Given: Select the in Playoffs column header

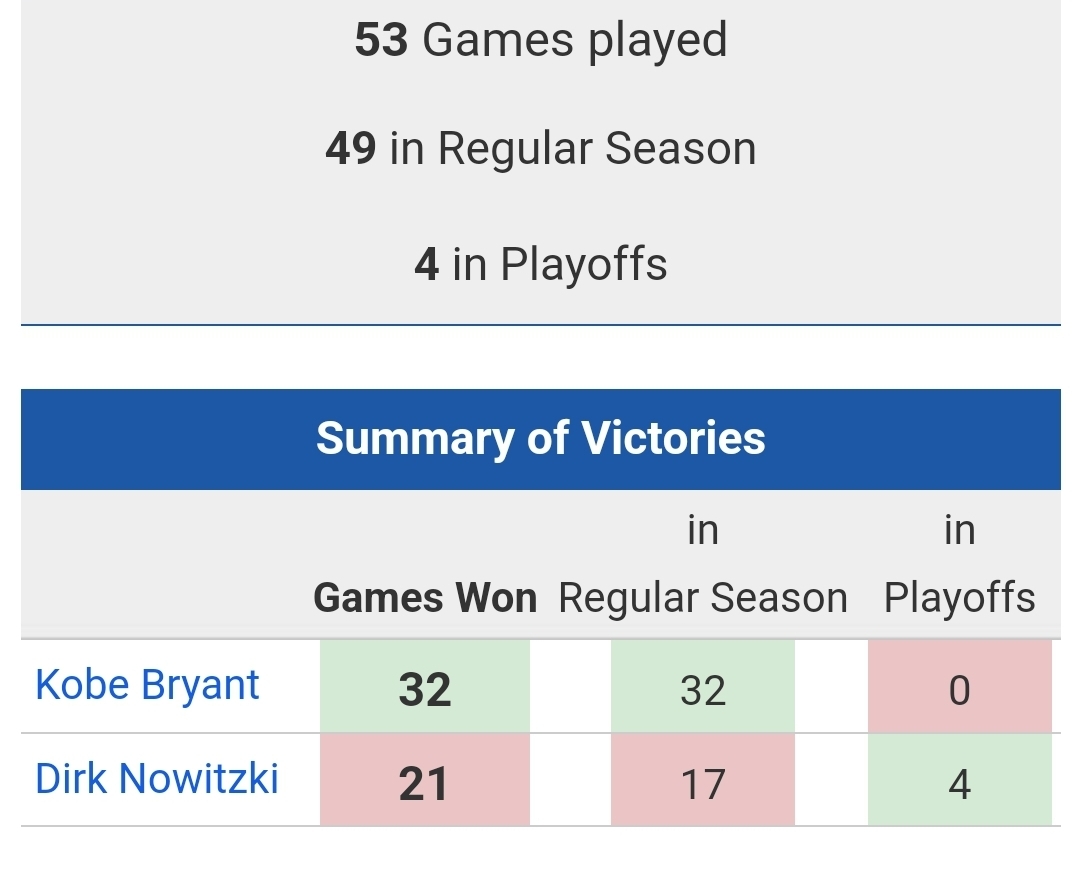Looking at the screenshot, I should [959, 565].
